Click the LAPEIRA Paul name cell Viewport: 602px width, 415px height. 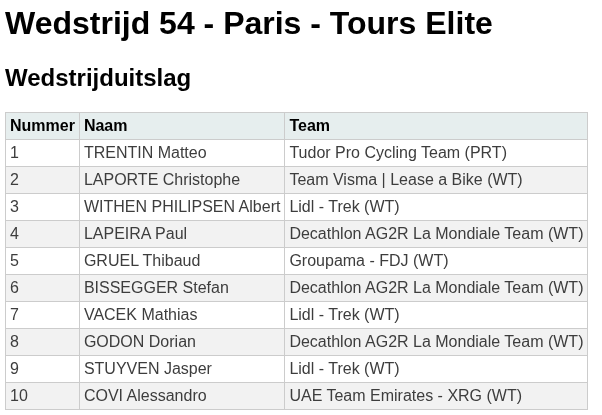pos(135,233)
